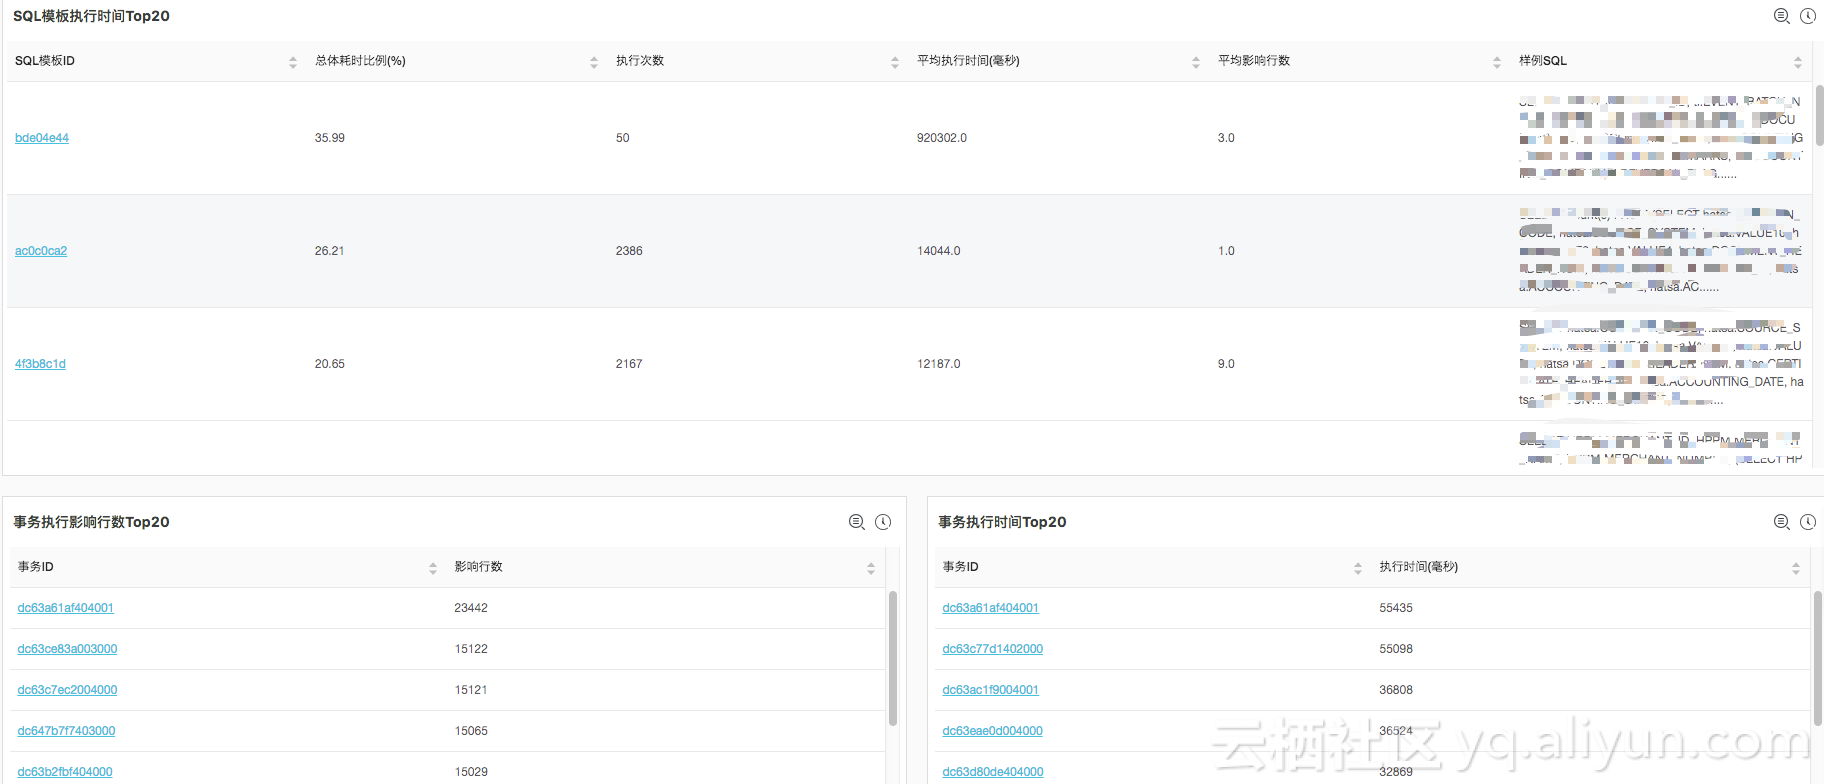Select average time 12187.0 cell

click(x=939, y=364)
